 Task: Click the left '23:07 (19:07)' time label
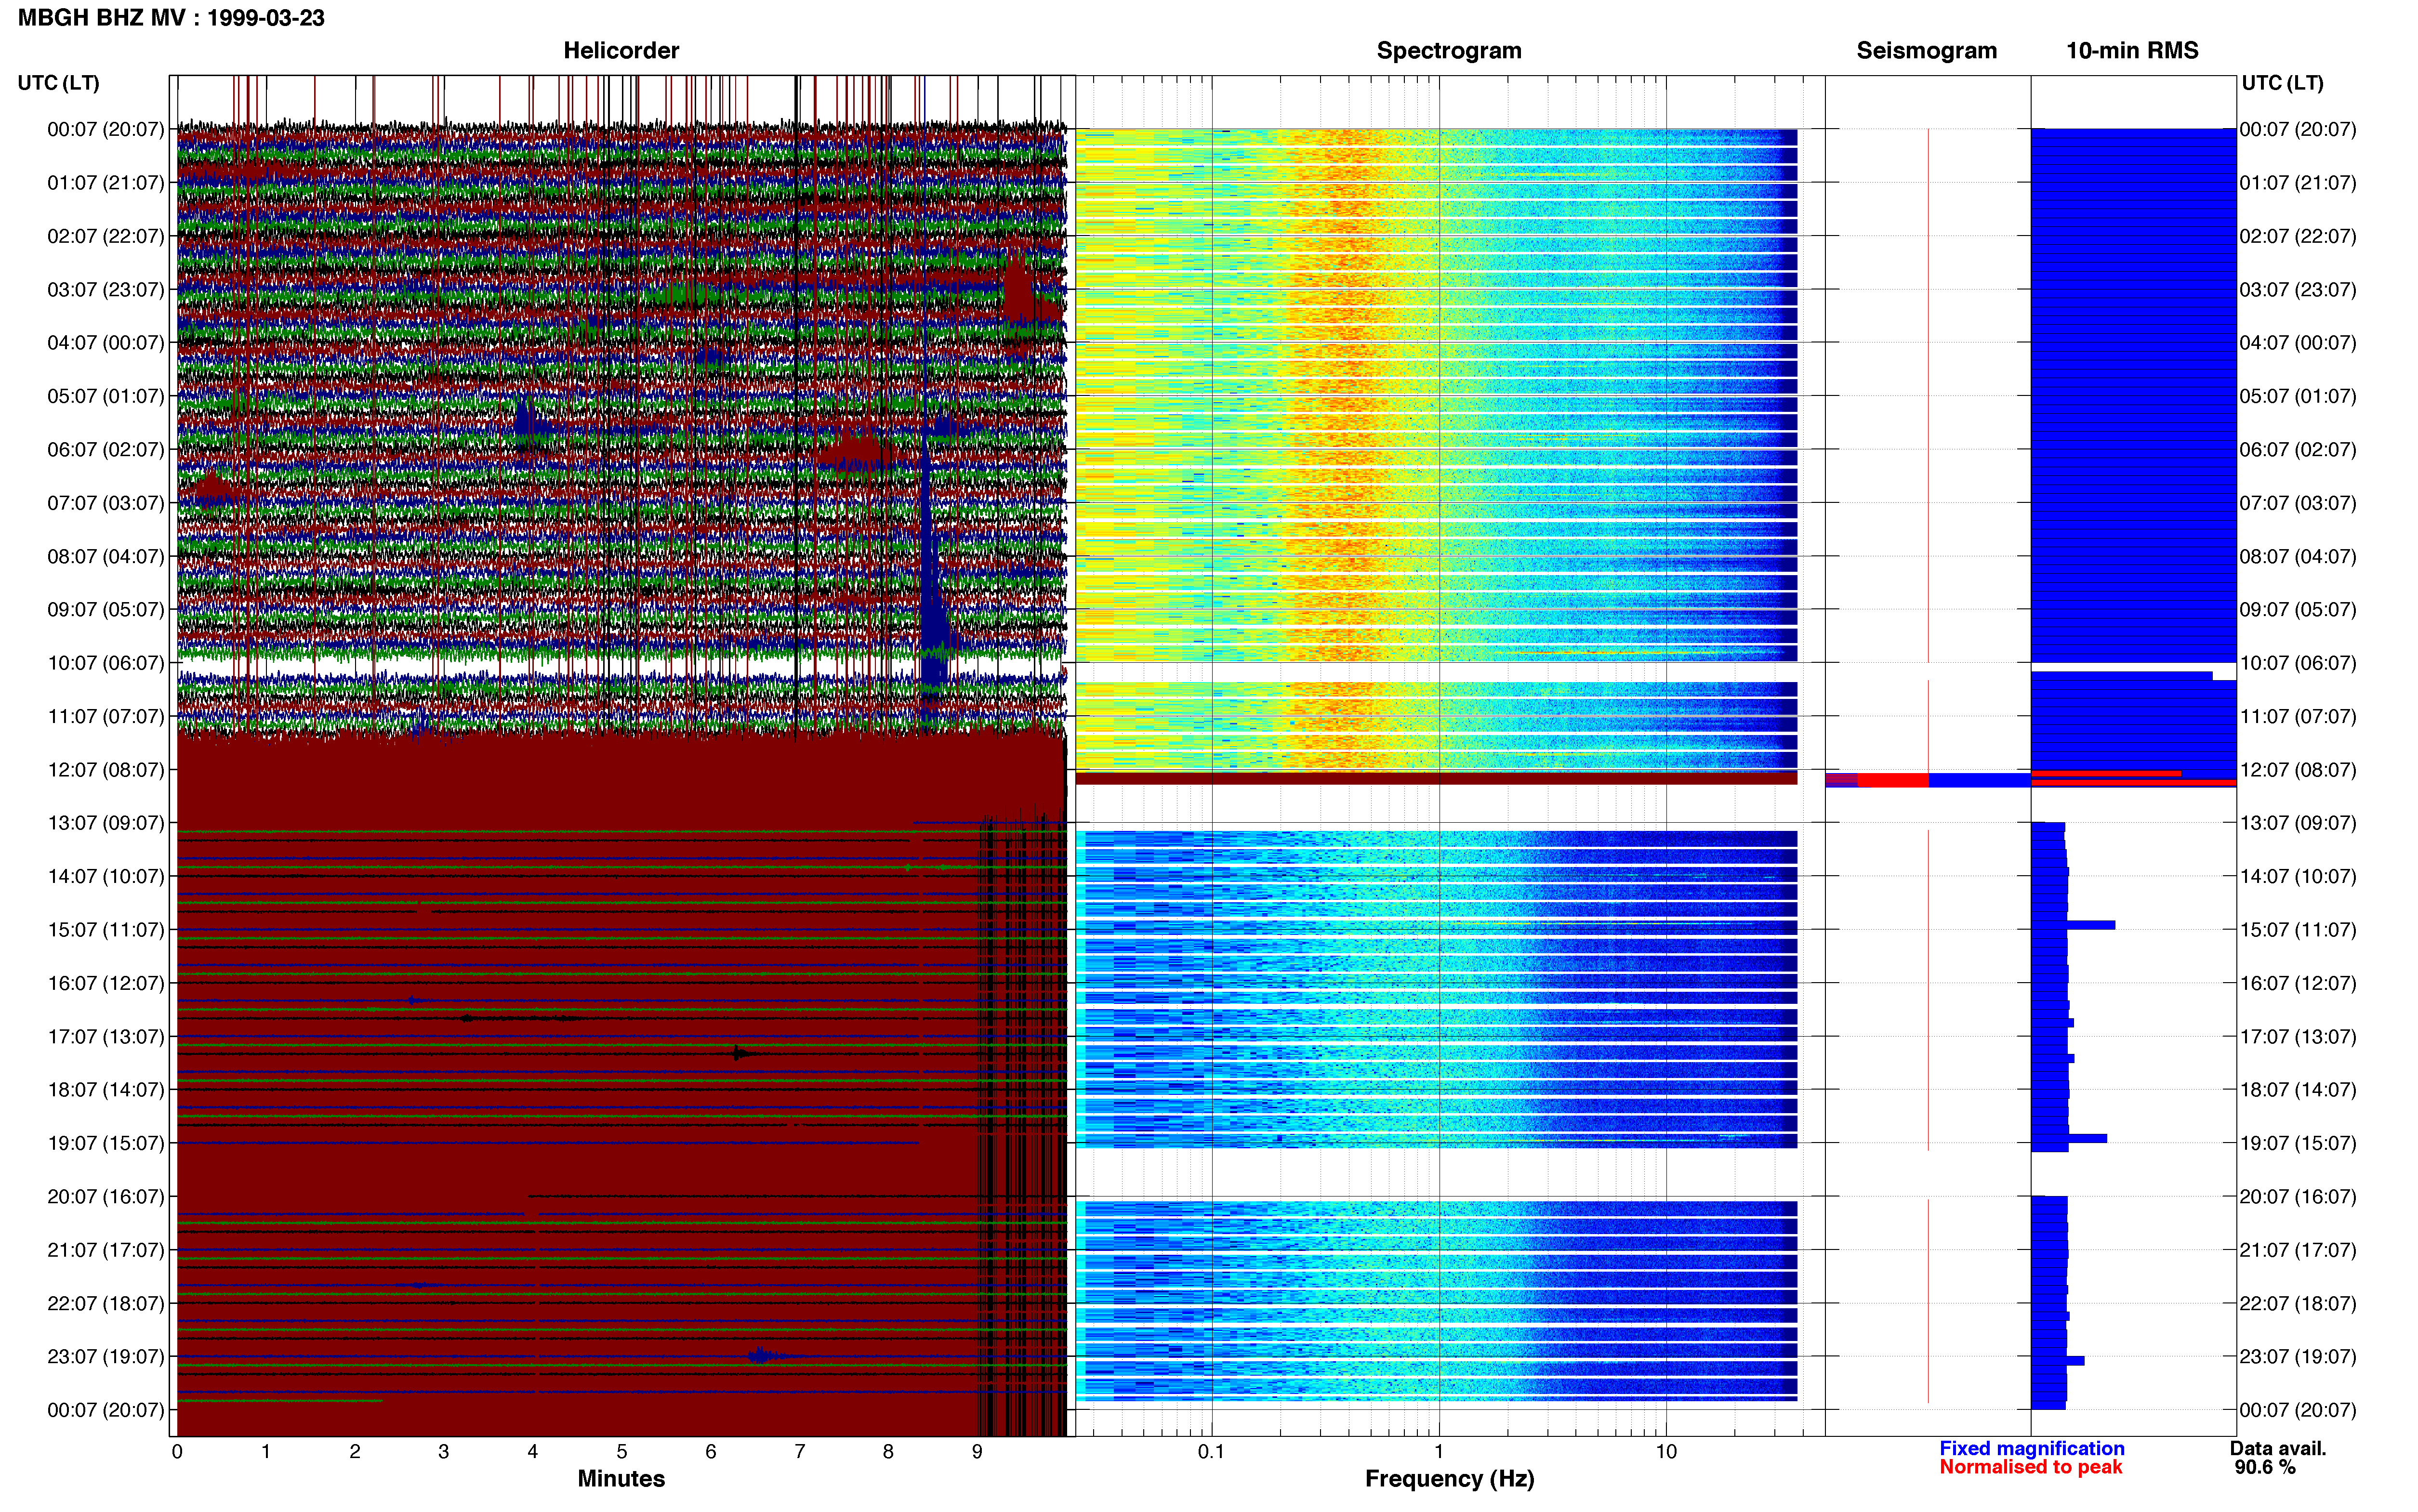(105, 1357)
